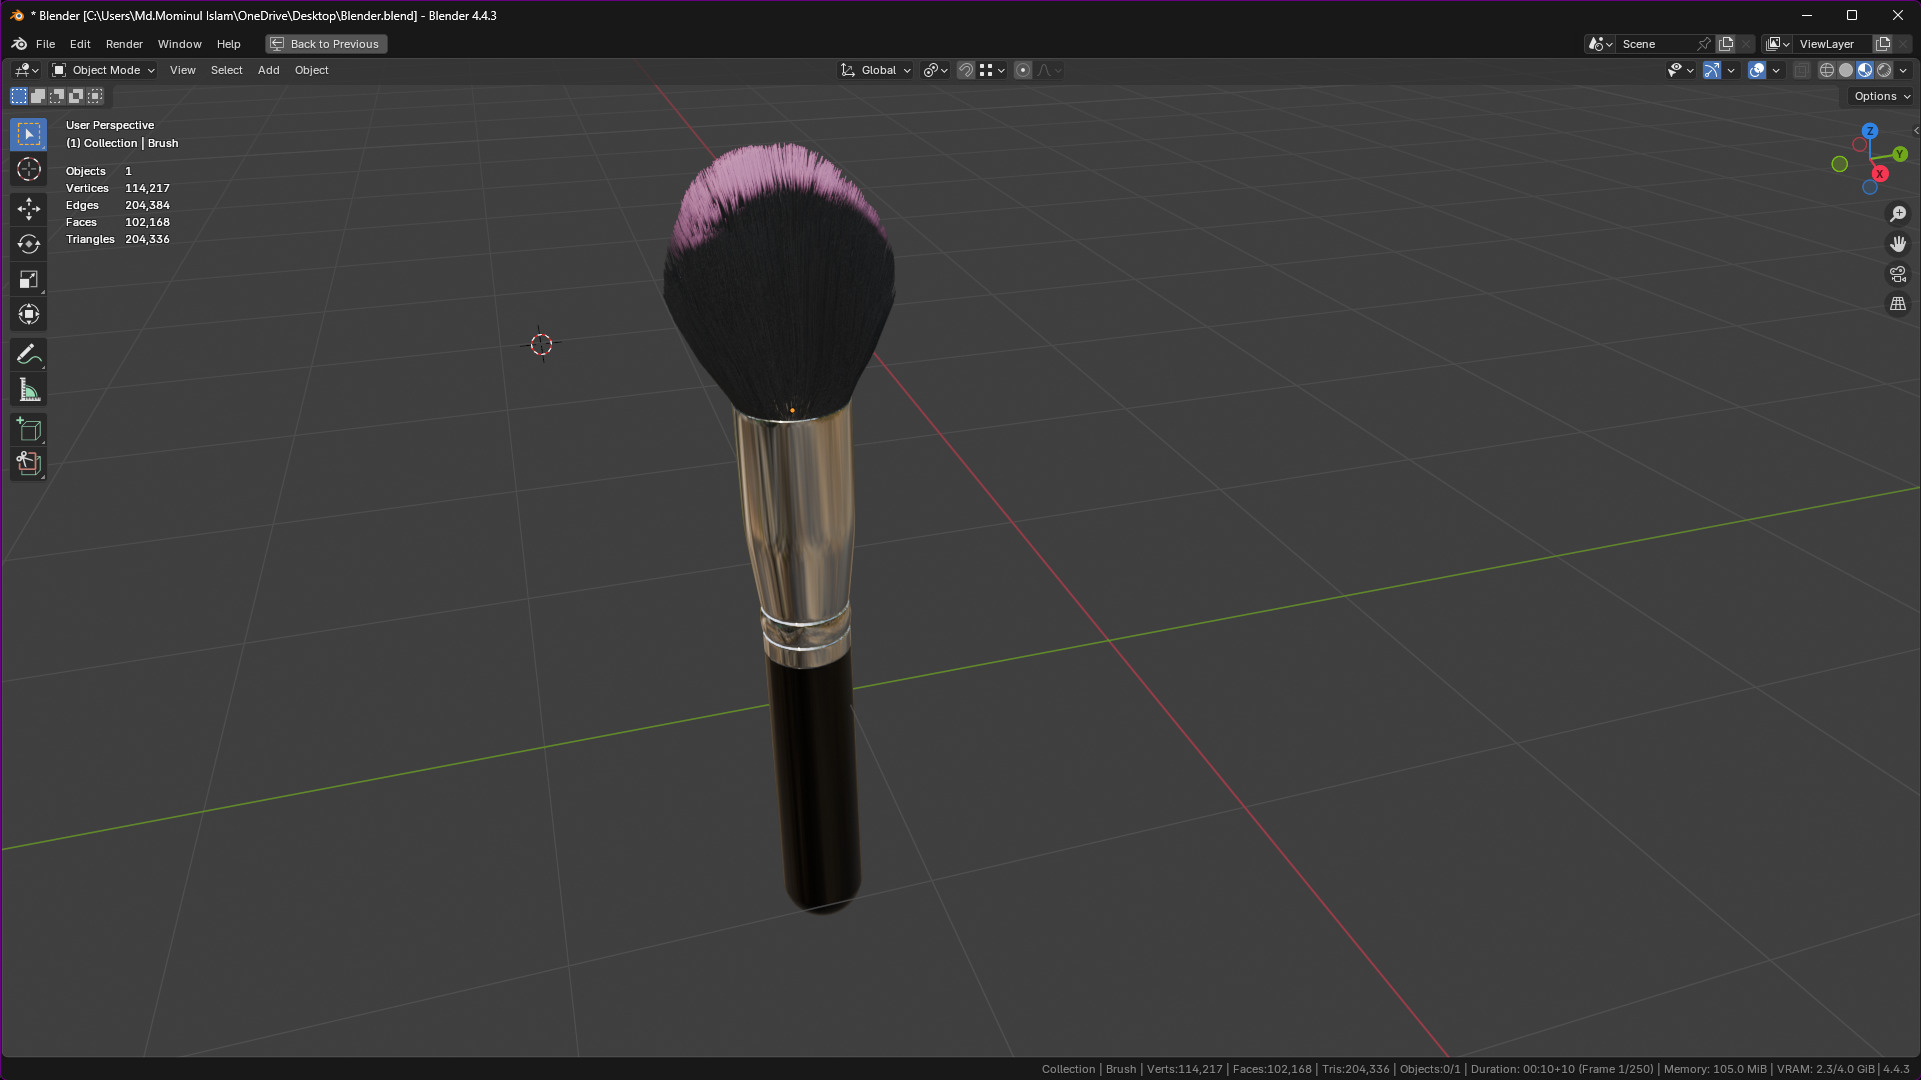
Task: Toggle proportional editing
Action: 1023,70
